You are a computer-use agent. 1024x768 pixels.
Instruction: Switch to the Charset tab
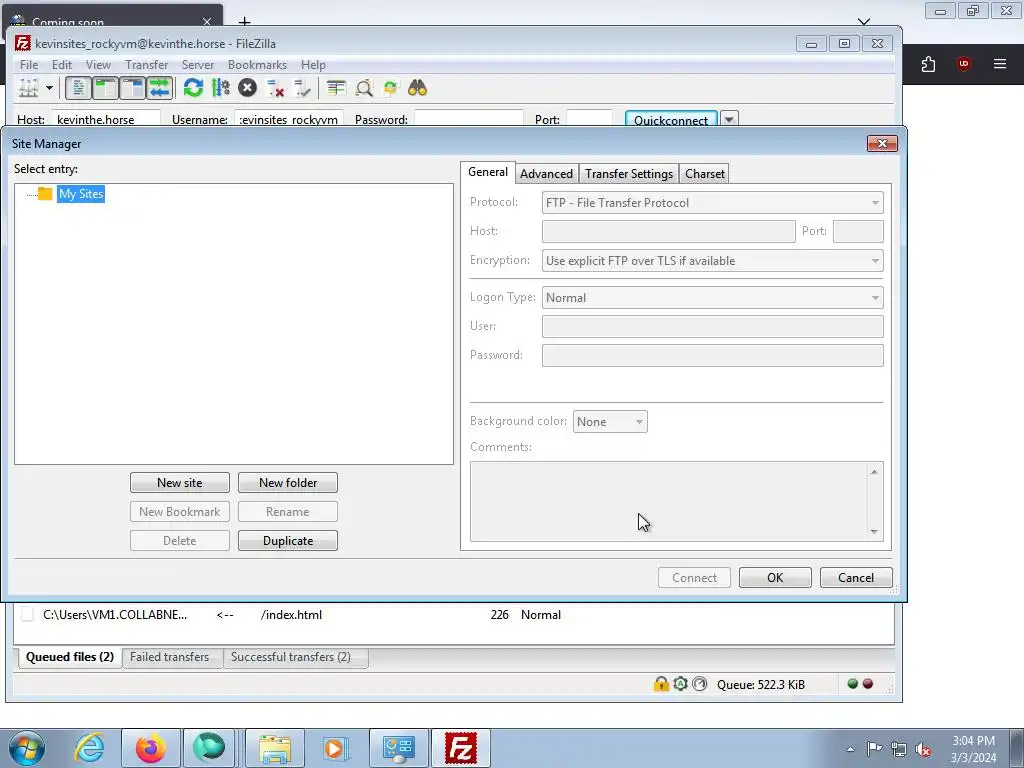click(x=705, y=174)
